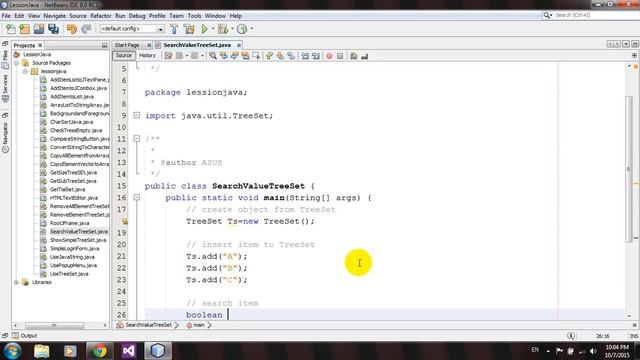Viewport: 640px width, 360px height.
Task: Click Previous Bookmark icon
Action: [269, 56]
